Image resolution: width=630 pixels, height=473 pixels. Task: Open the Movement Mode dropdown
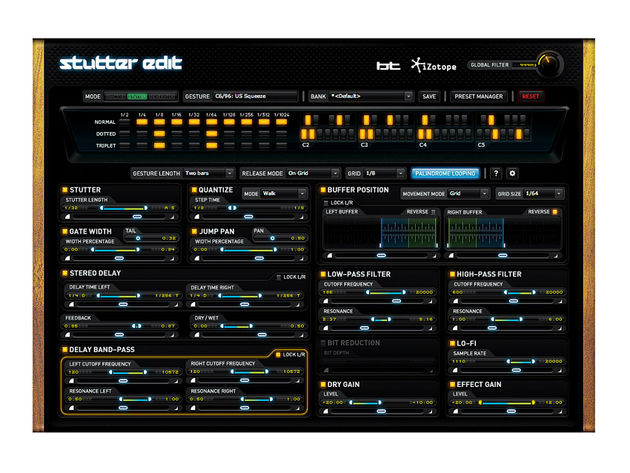(x=468, y=193)
